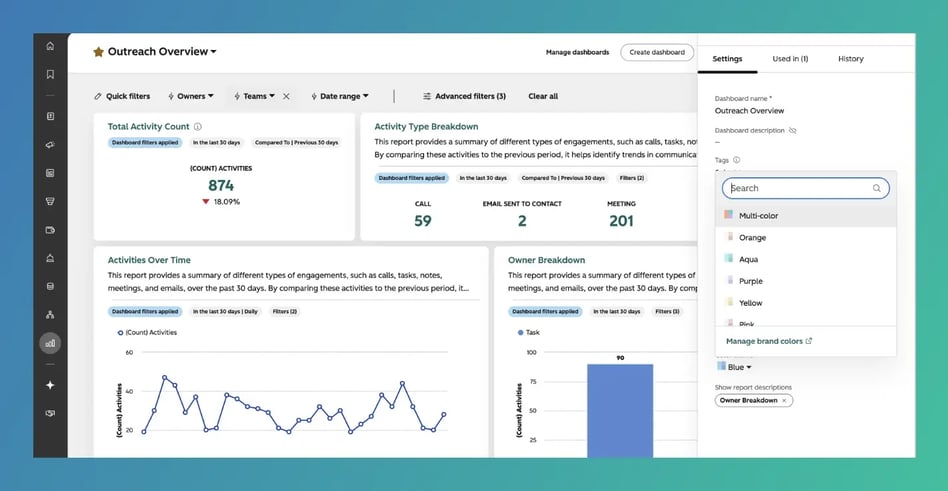Click the magnifier icon in the color search box

pos(876,188)
